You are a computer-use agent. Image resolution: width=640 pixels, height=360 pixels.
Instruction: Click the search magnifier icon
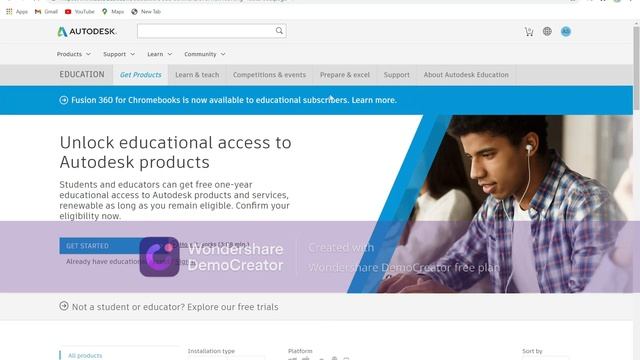(x=279, y=31)
